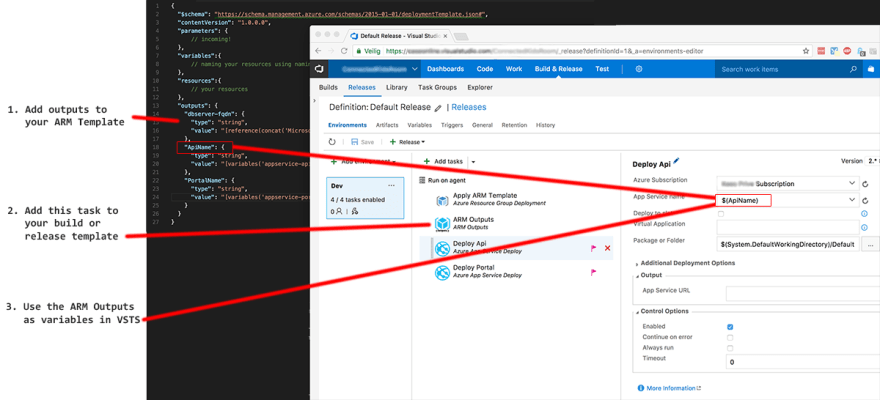Open the Azure Subscription combo box
This screenshot has width=880, height=400.
coord(787,183)
